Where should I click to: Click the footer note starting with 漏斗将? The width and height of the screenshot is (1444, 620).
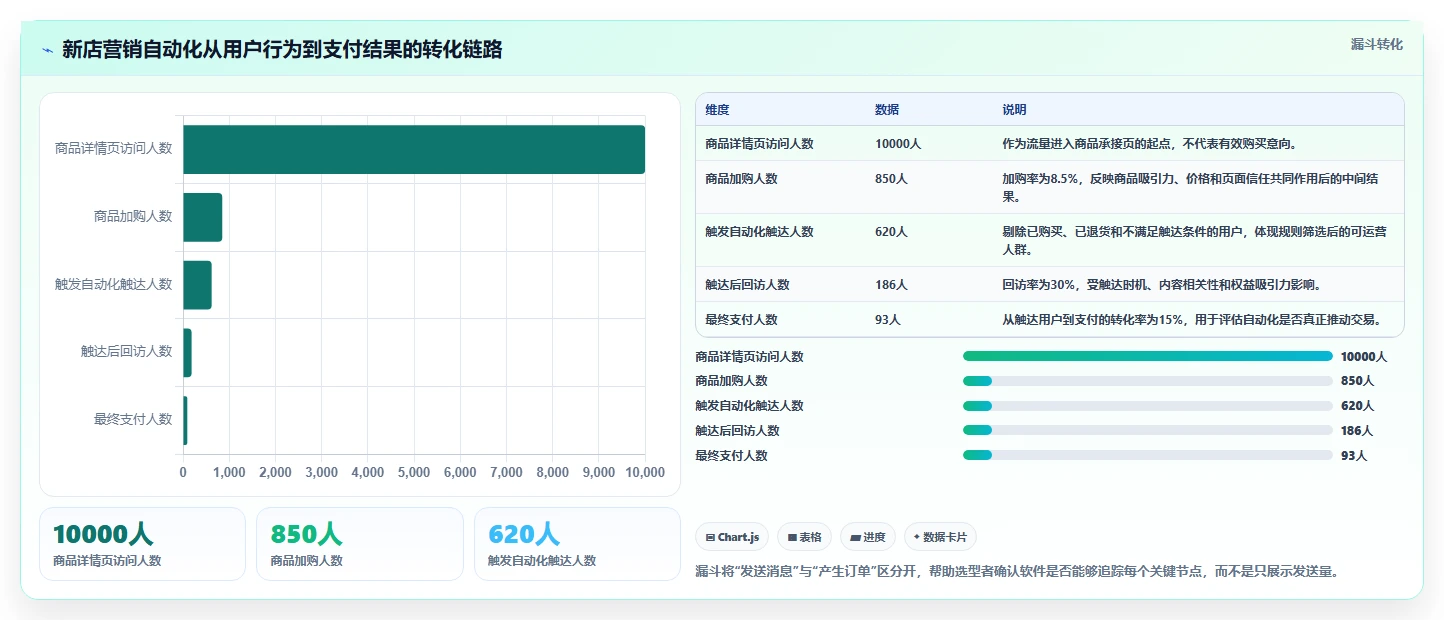coord(1017,572)
